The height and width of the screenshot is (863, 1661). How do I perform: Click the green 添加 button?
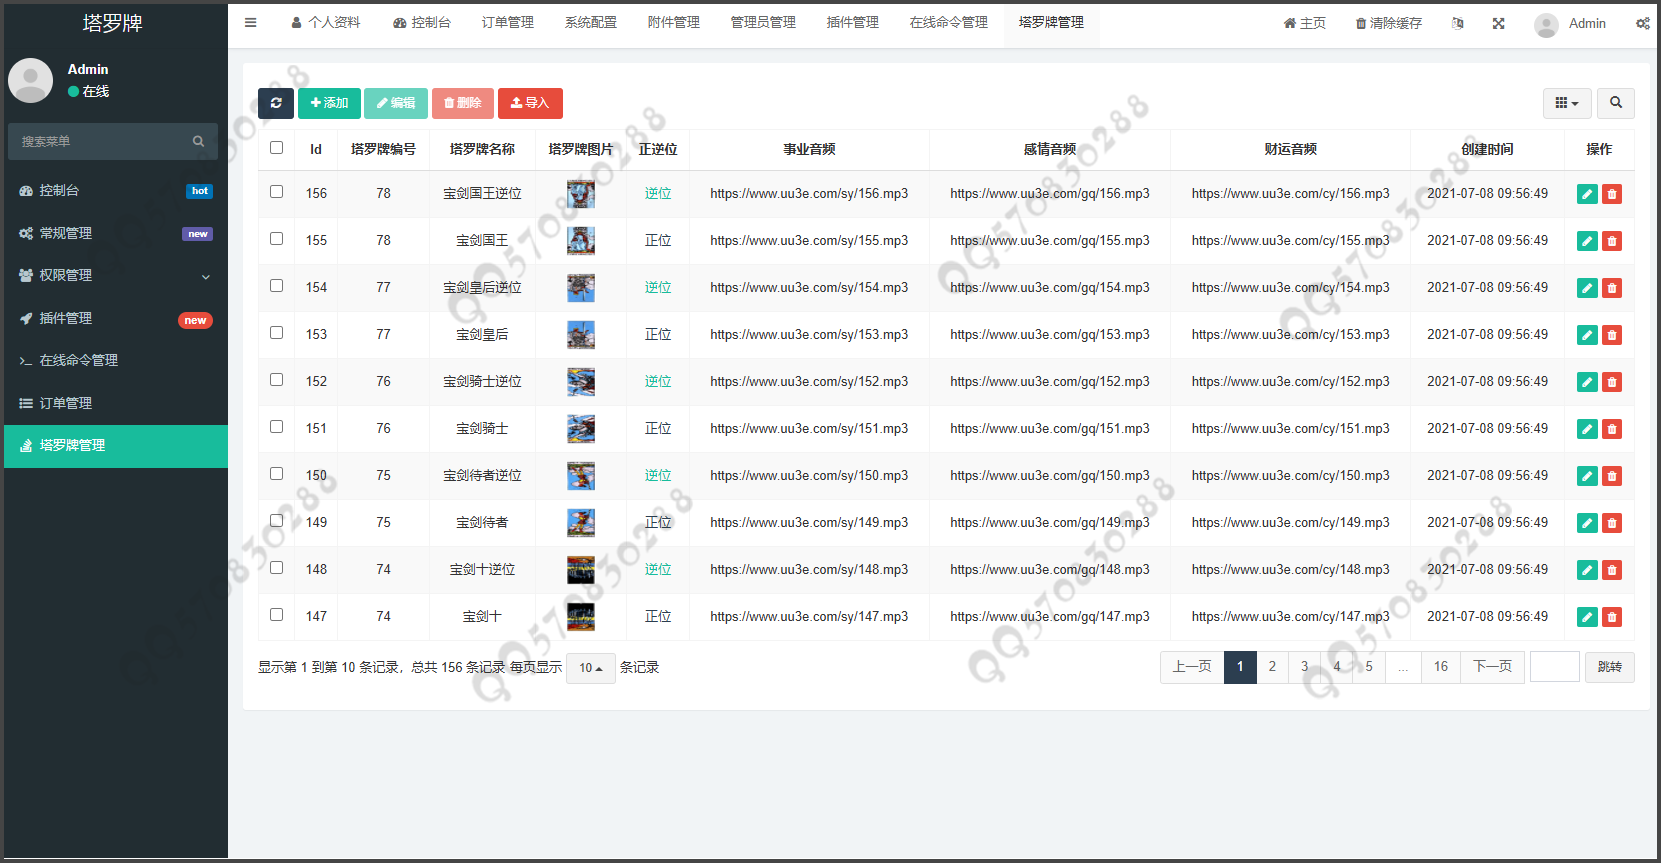pos(329,103)
